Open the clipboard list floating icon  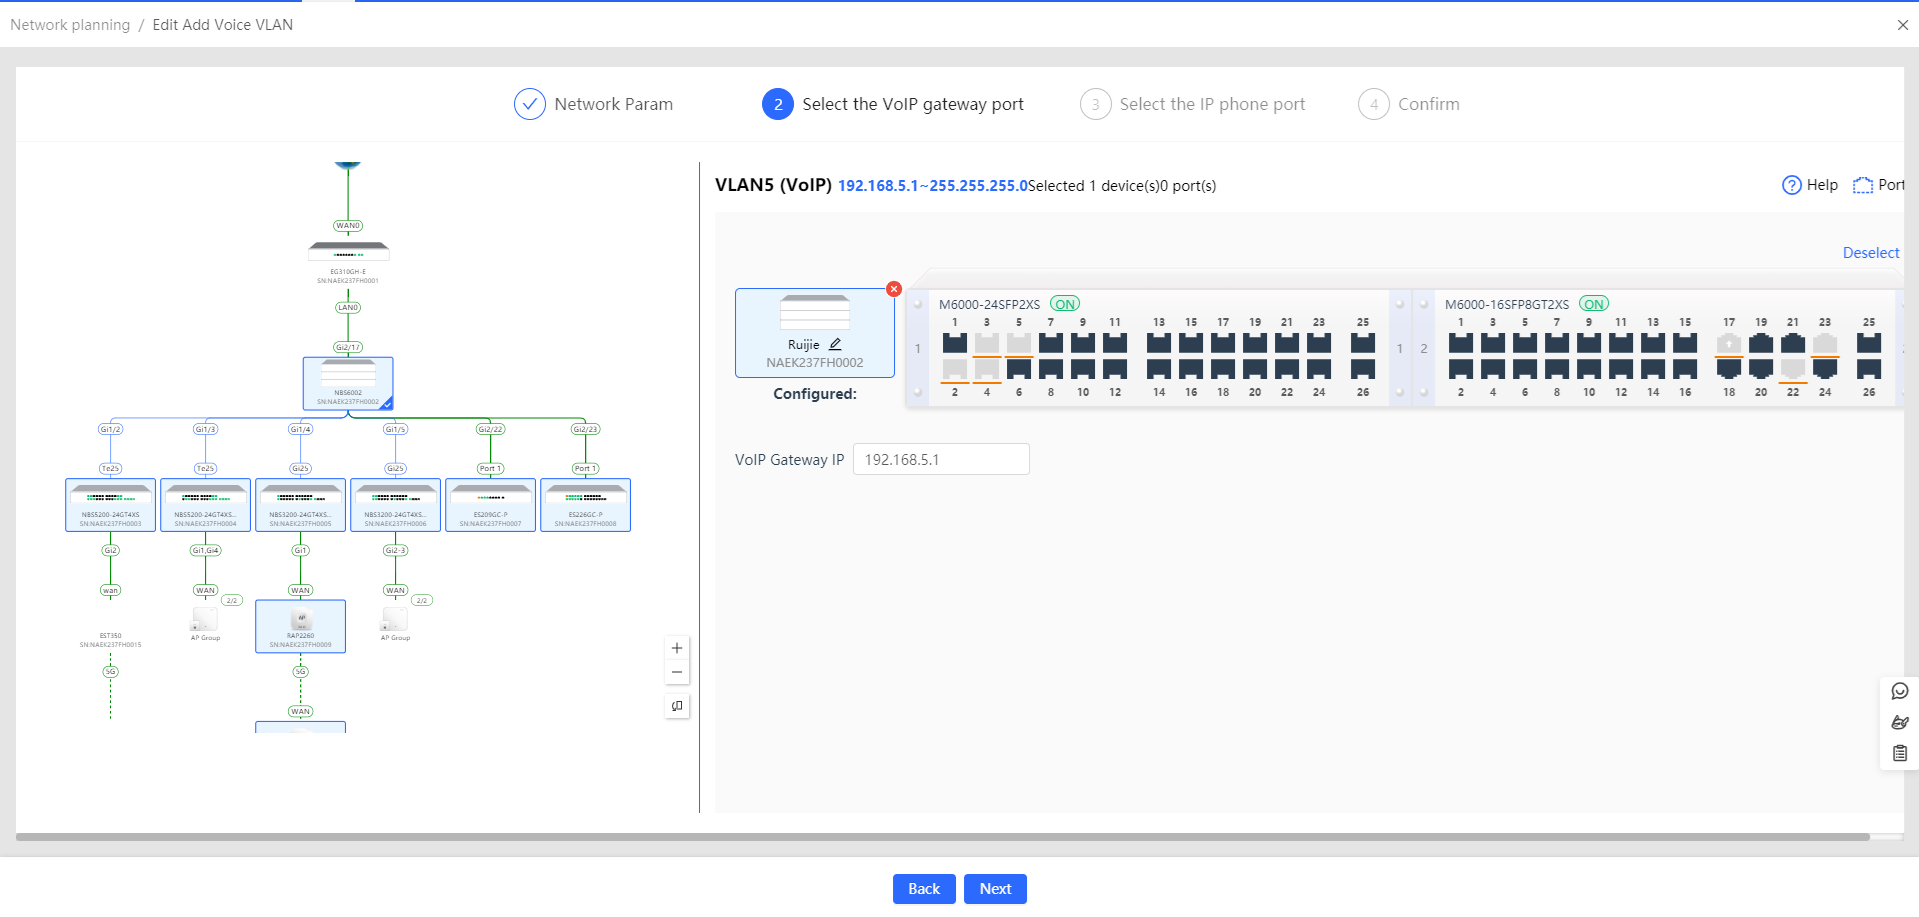1900,753
